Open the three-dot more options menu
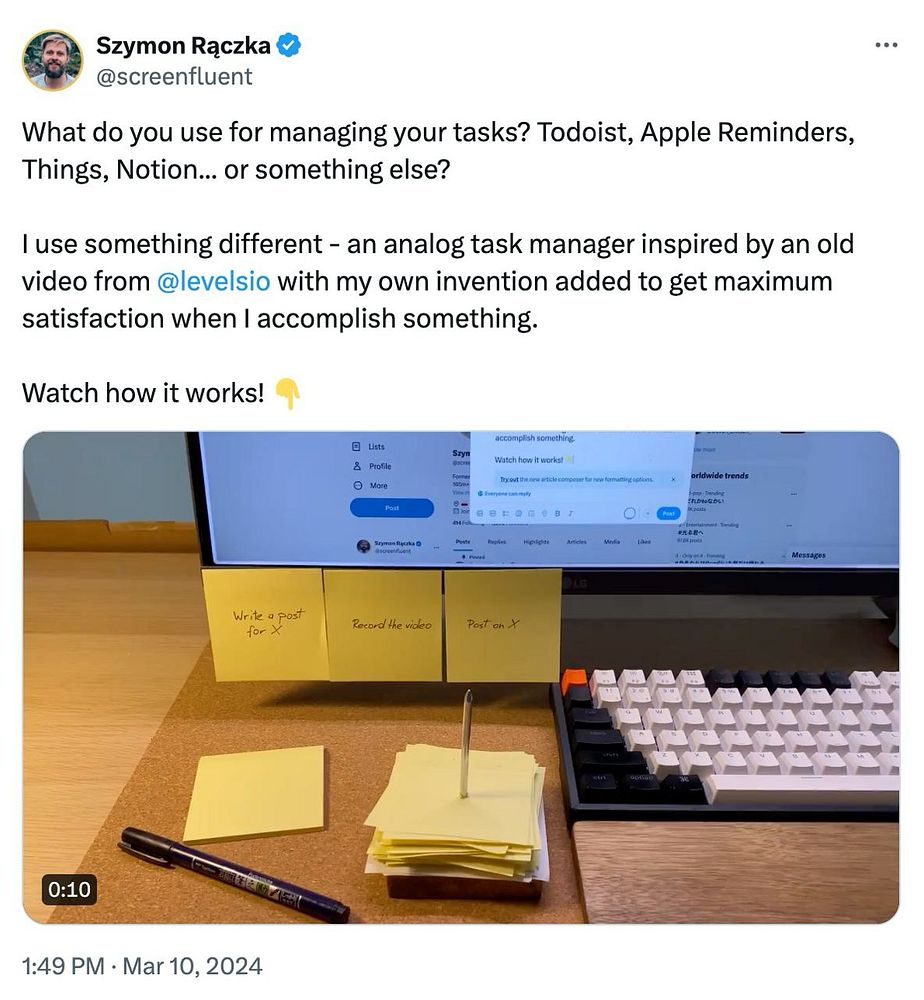The height and width of the screenshot is (1000, 924). 886,45
